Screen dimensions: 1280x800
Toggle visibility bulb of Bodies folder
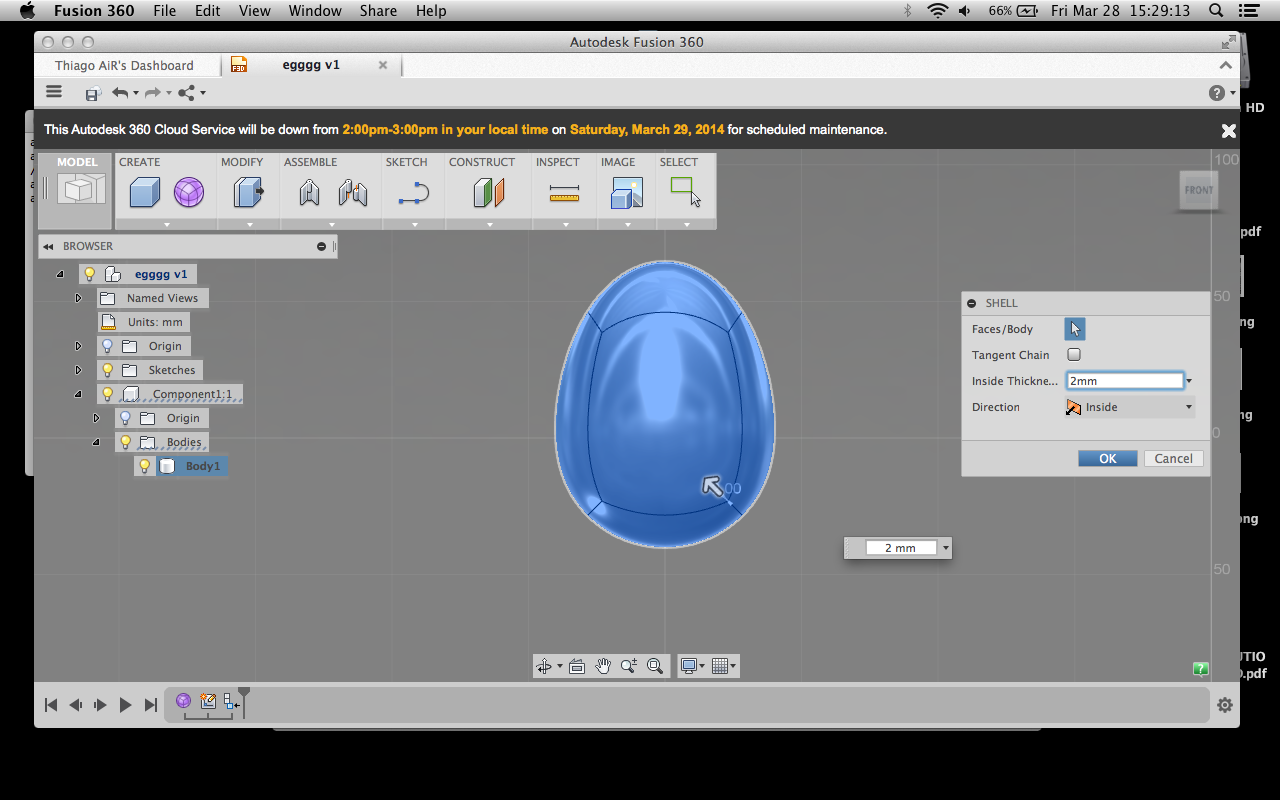pyautogui.click(x=125, y=442)
